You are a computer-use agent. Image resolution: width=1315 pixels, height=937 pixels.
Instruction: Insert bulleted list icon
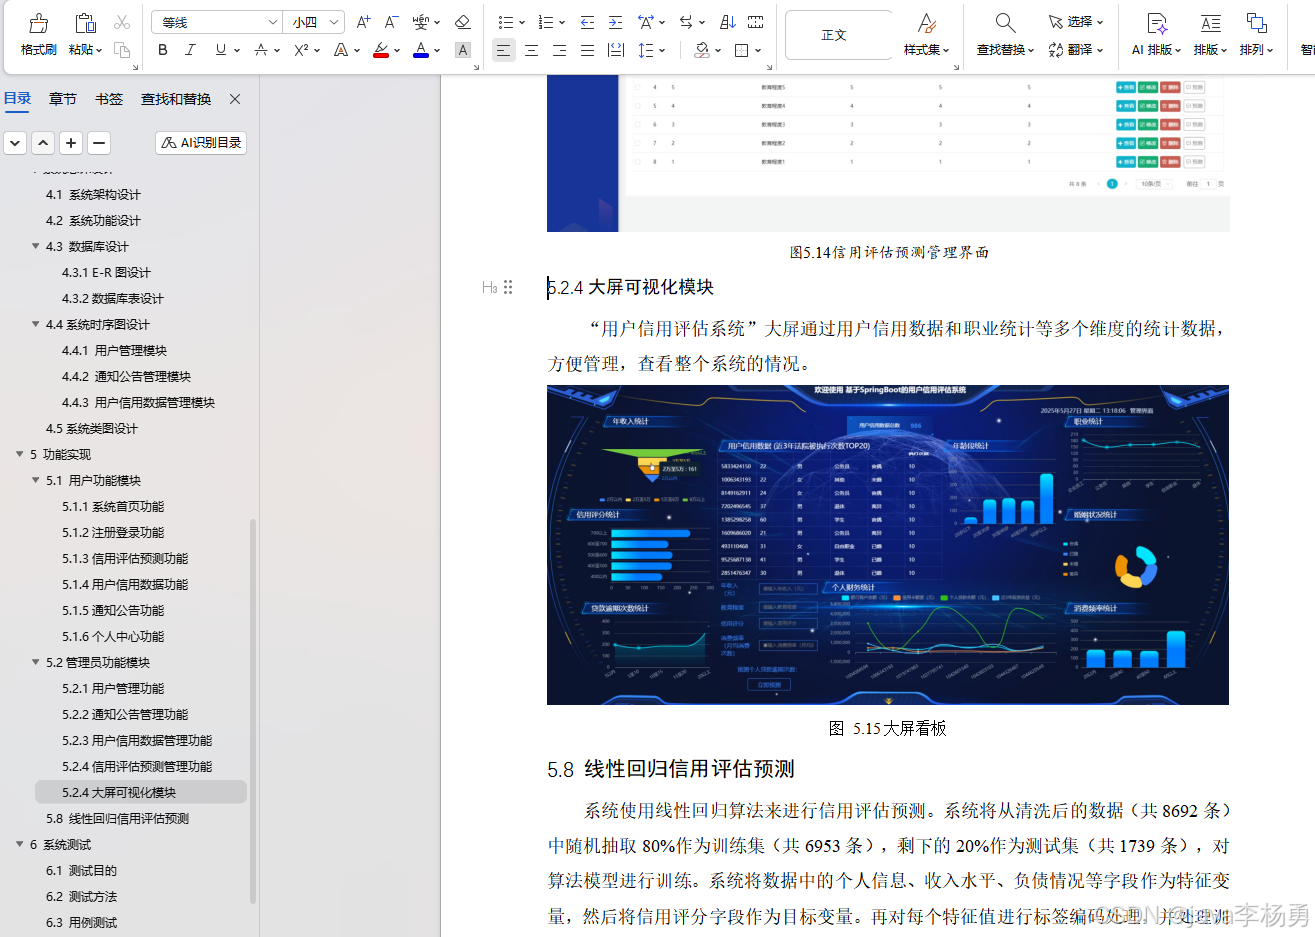pos(506,22)
